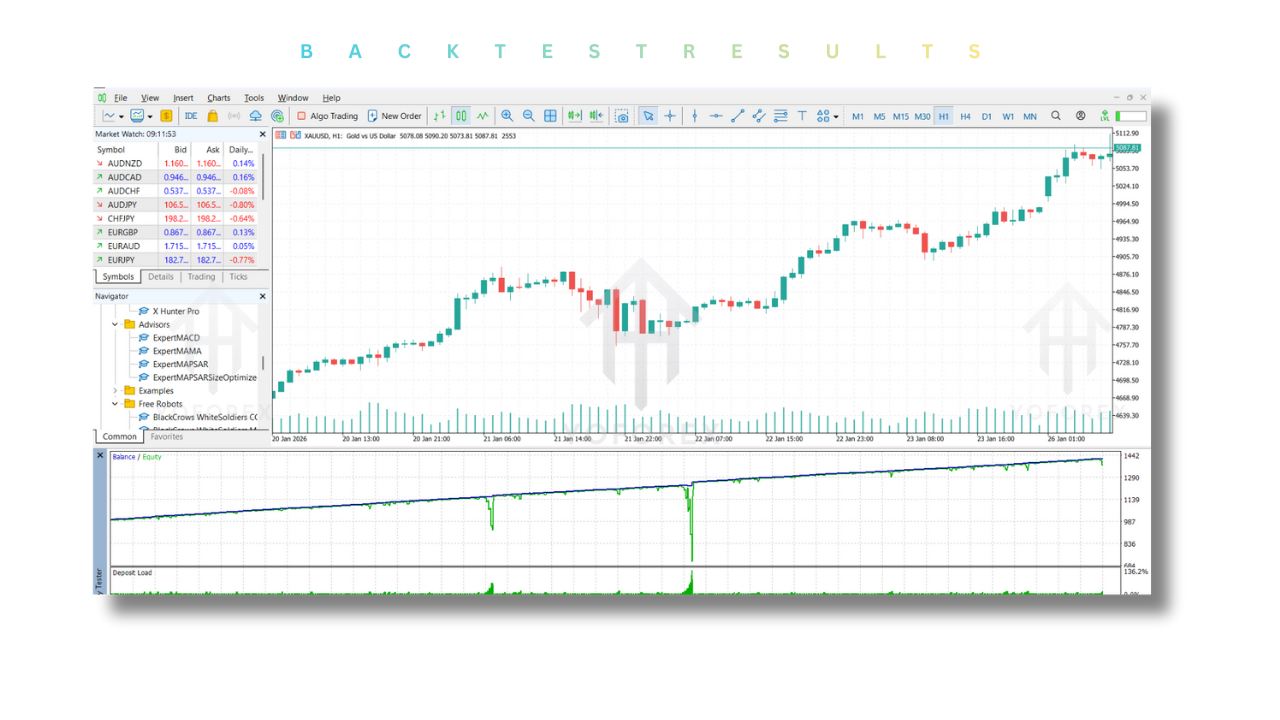Click the New Order button

[x=394, y=116]
